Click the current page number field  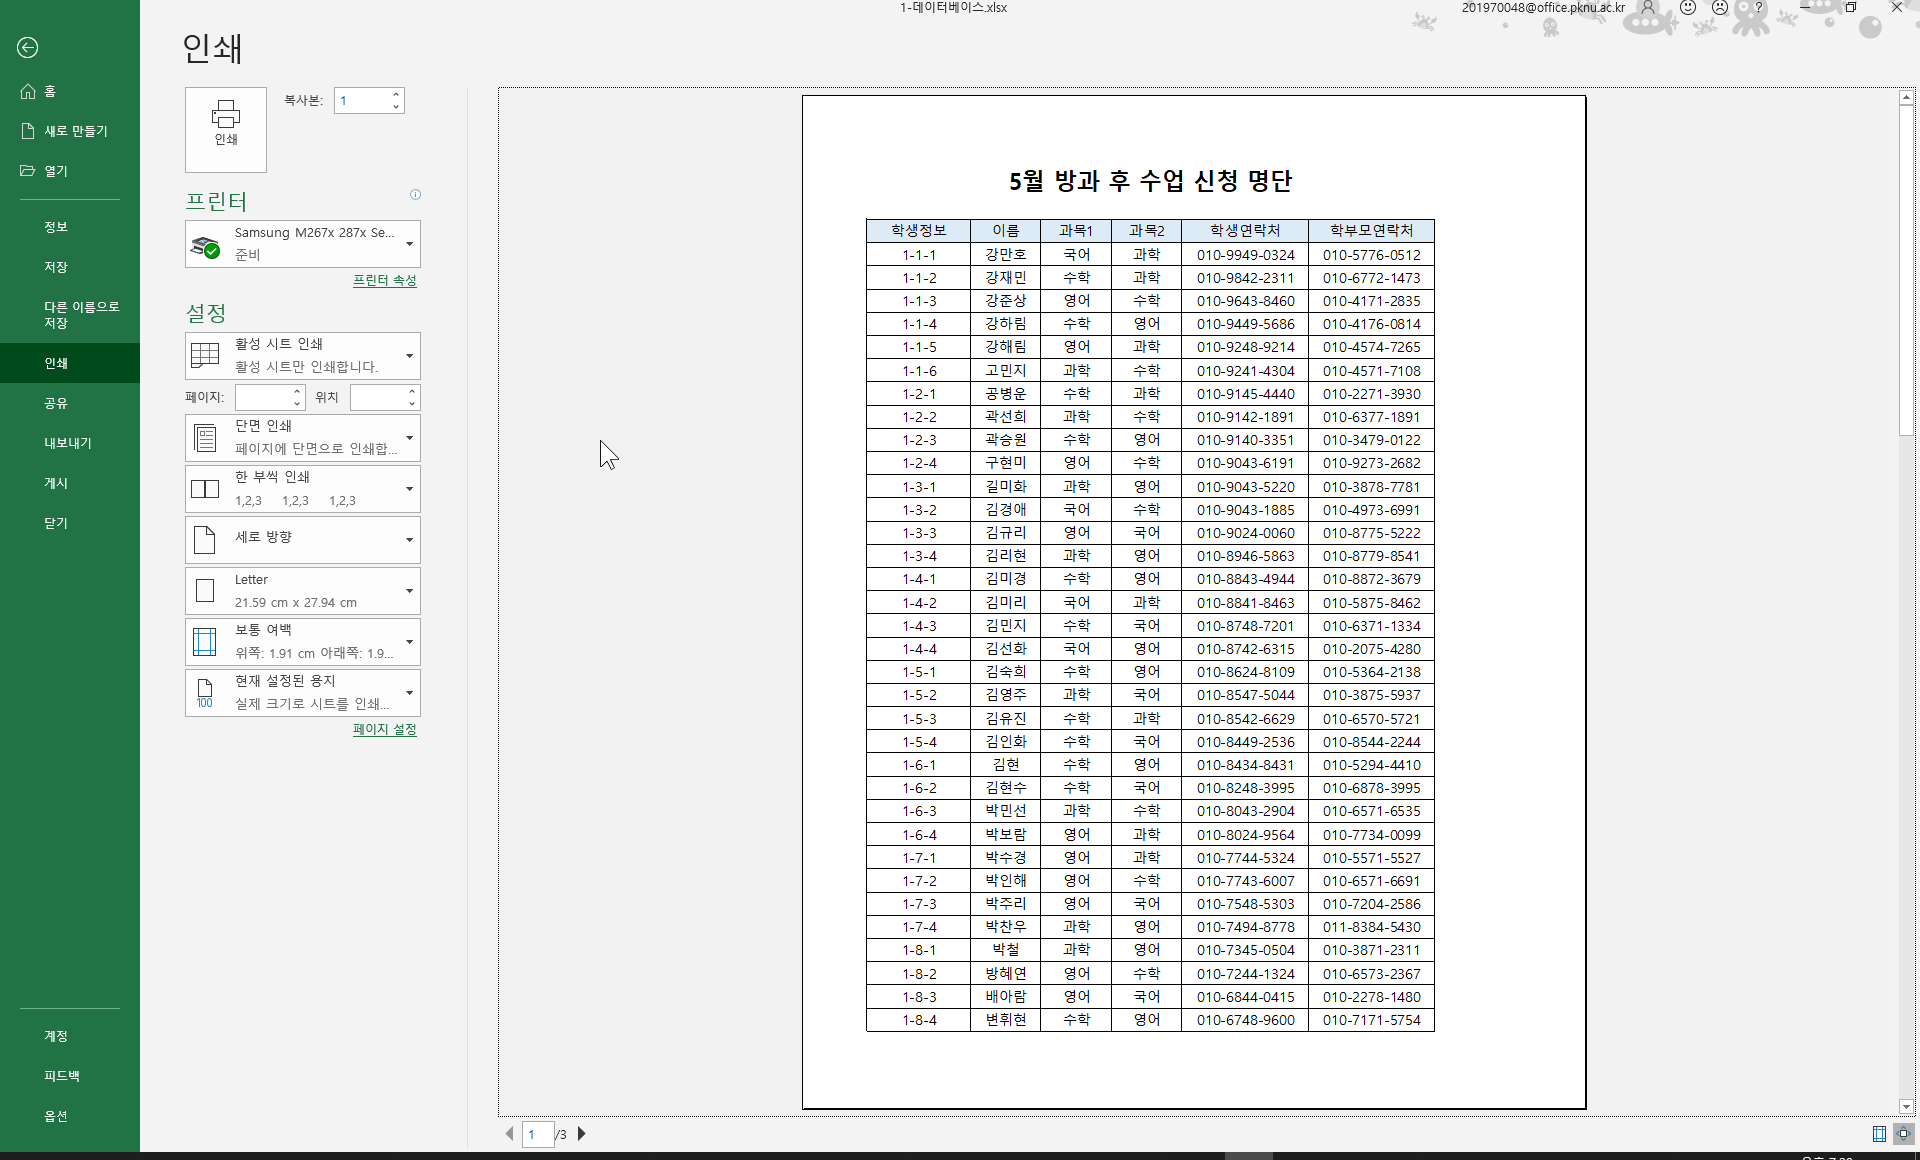(538, 1134)
